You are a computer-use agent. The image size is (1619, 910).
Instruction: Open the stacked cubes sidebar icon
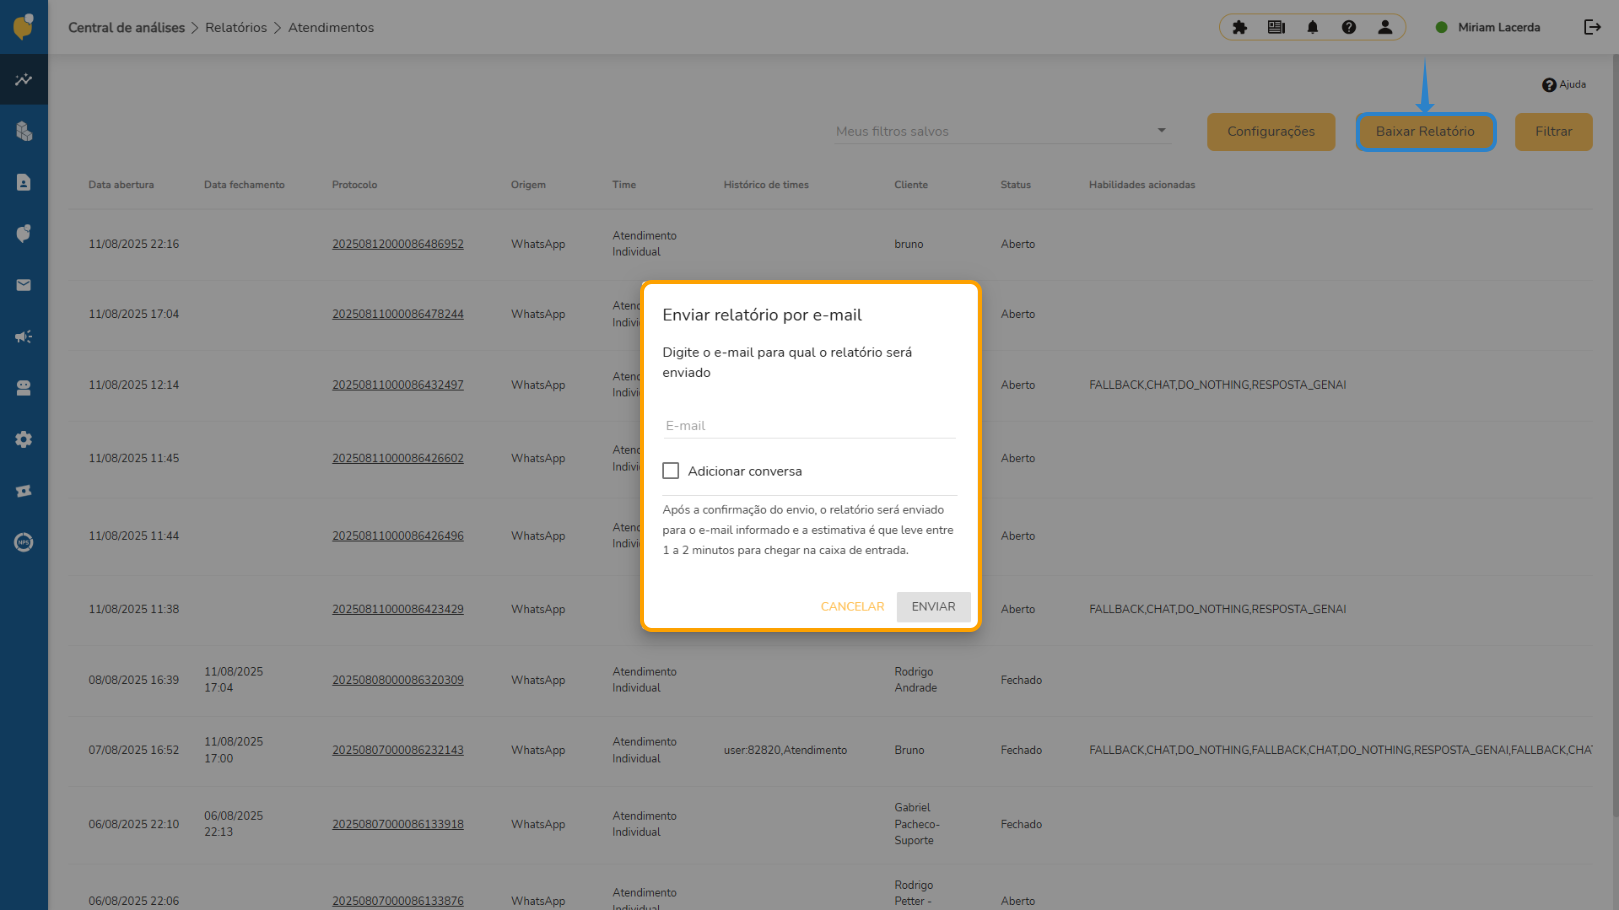(23, 131)
